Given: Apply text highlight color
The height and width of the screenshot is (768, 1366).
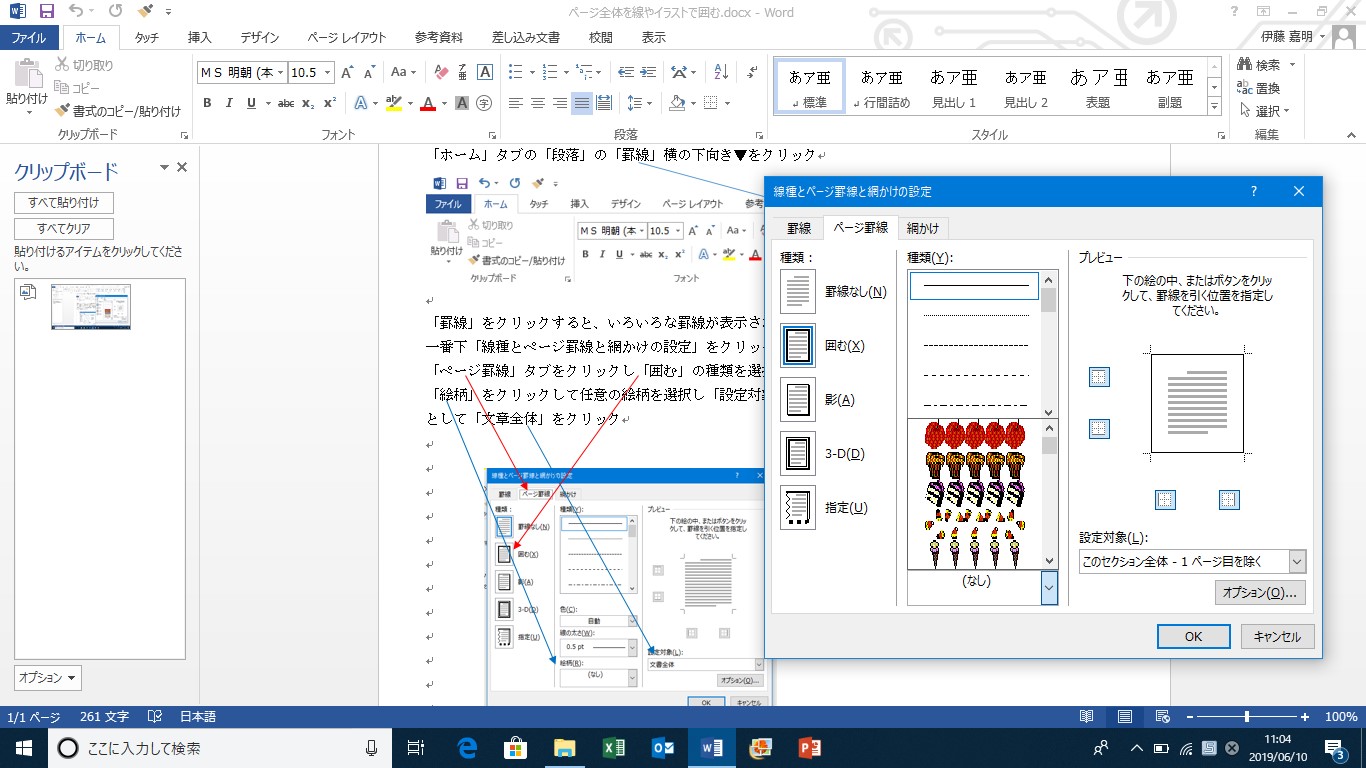Looking at the screenshot, I should point(392,103).
